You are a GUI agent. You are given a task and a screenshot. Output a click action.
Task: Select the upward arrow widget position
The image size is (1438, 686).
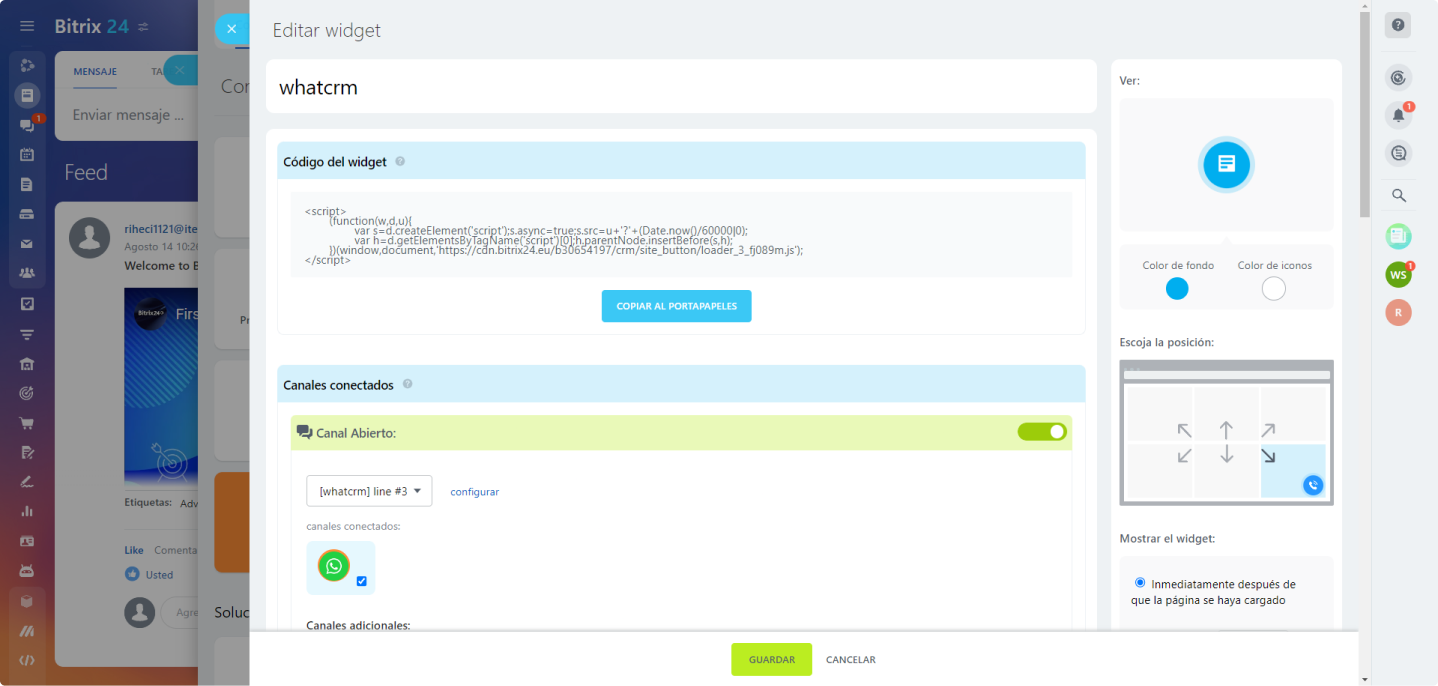(1226, 430)
